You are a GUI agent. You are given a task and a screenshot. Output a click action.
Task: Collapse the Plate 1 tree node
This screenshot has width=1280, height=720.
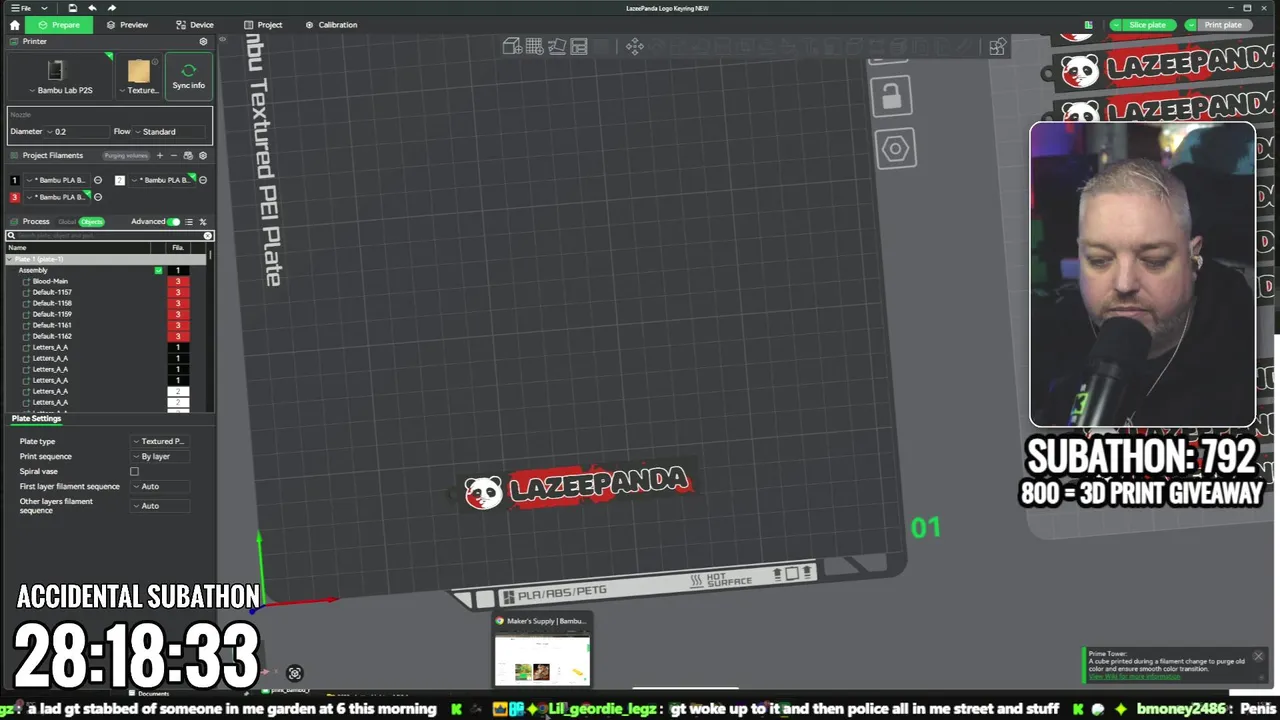click(10, 259)
